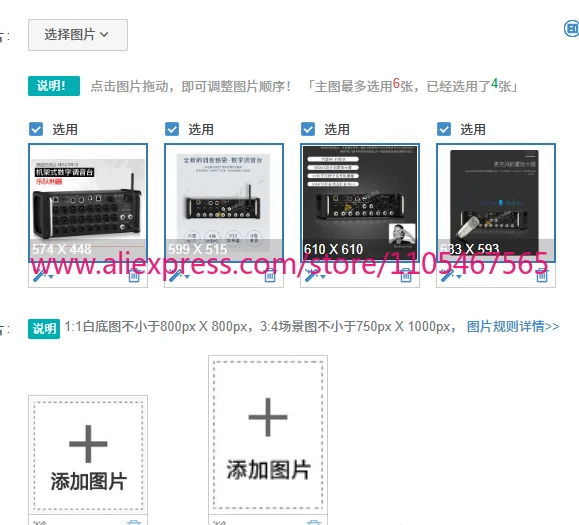This screenshot has width=579, height=525.
Task: Select the 633 X 593 microphone thumbnail
Action: pos(496,203)
